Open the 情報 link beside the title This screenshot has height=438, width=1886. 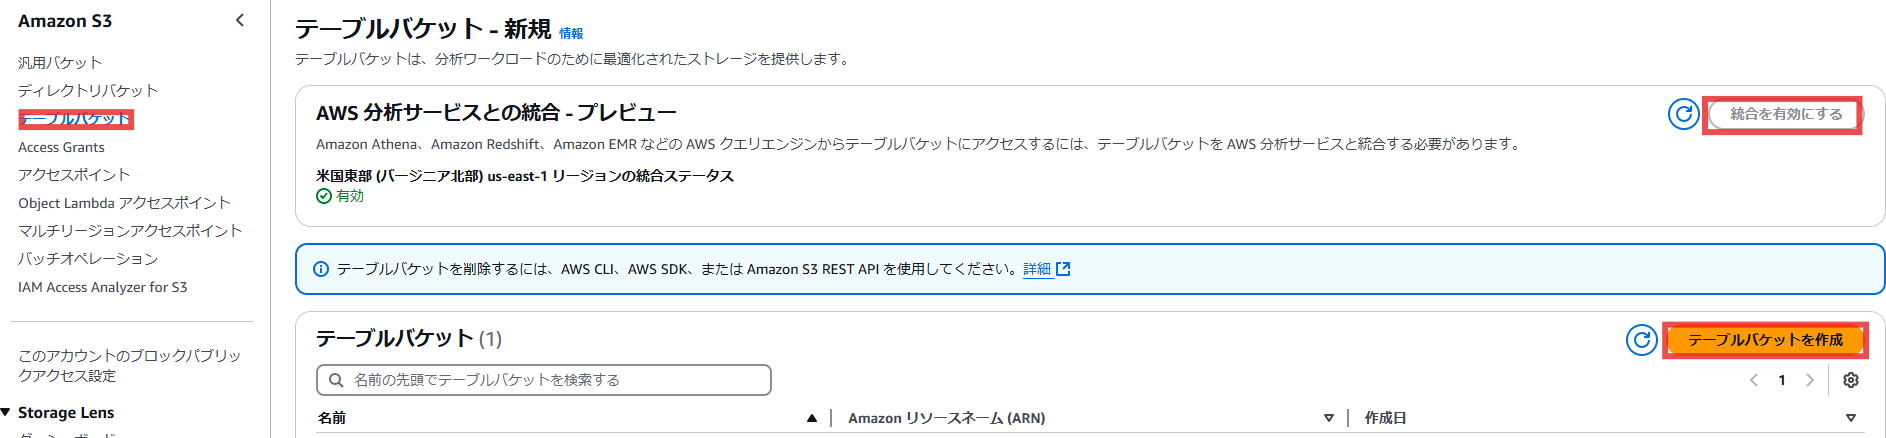coord(571,33)
